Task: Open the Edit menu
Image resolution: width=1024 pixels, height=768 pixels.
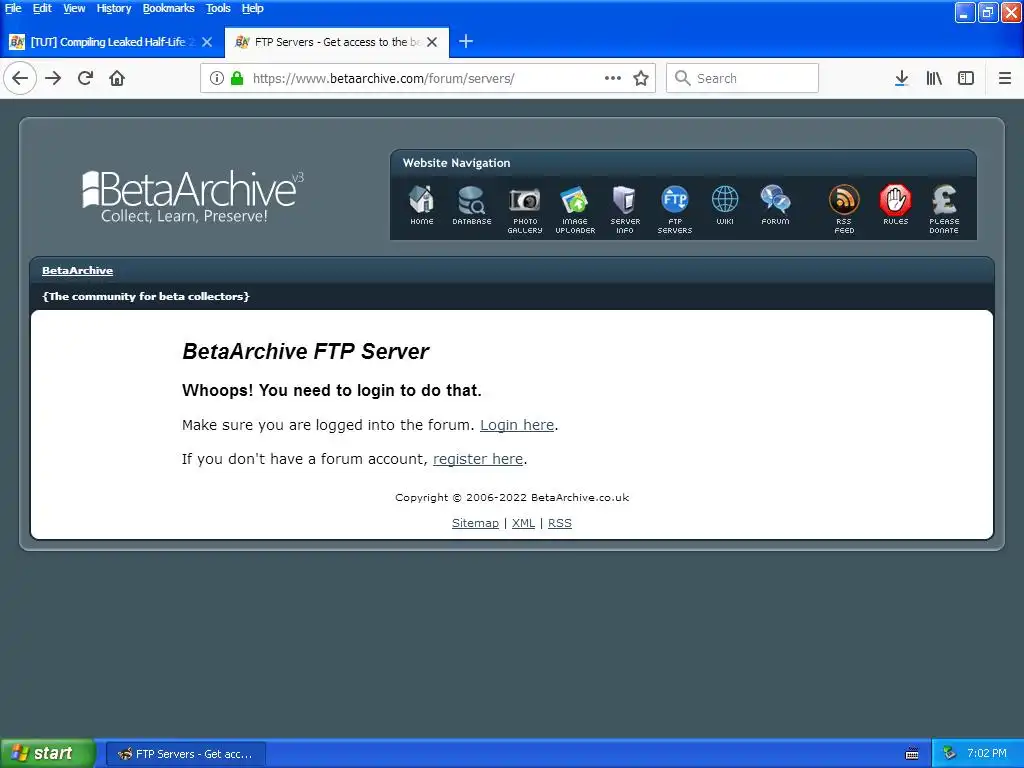Action: [x=42, y=8]
